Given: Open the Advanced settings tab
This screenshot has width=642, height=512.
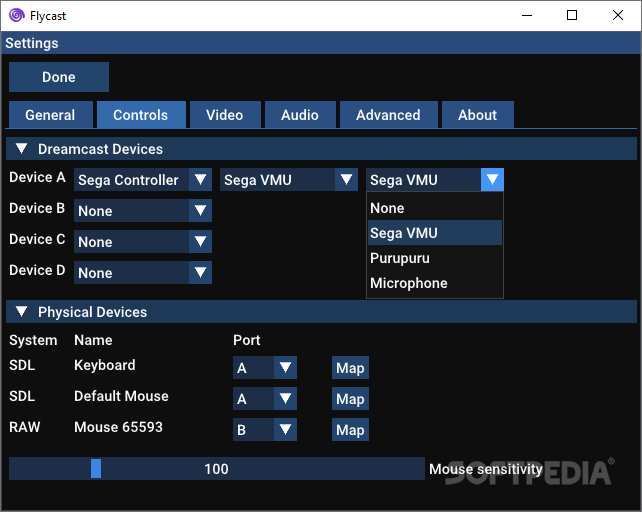Looking at the screenshot, I should point(389,115).
